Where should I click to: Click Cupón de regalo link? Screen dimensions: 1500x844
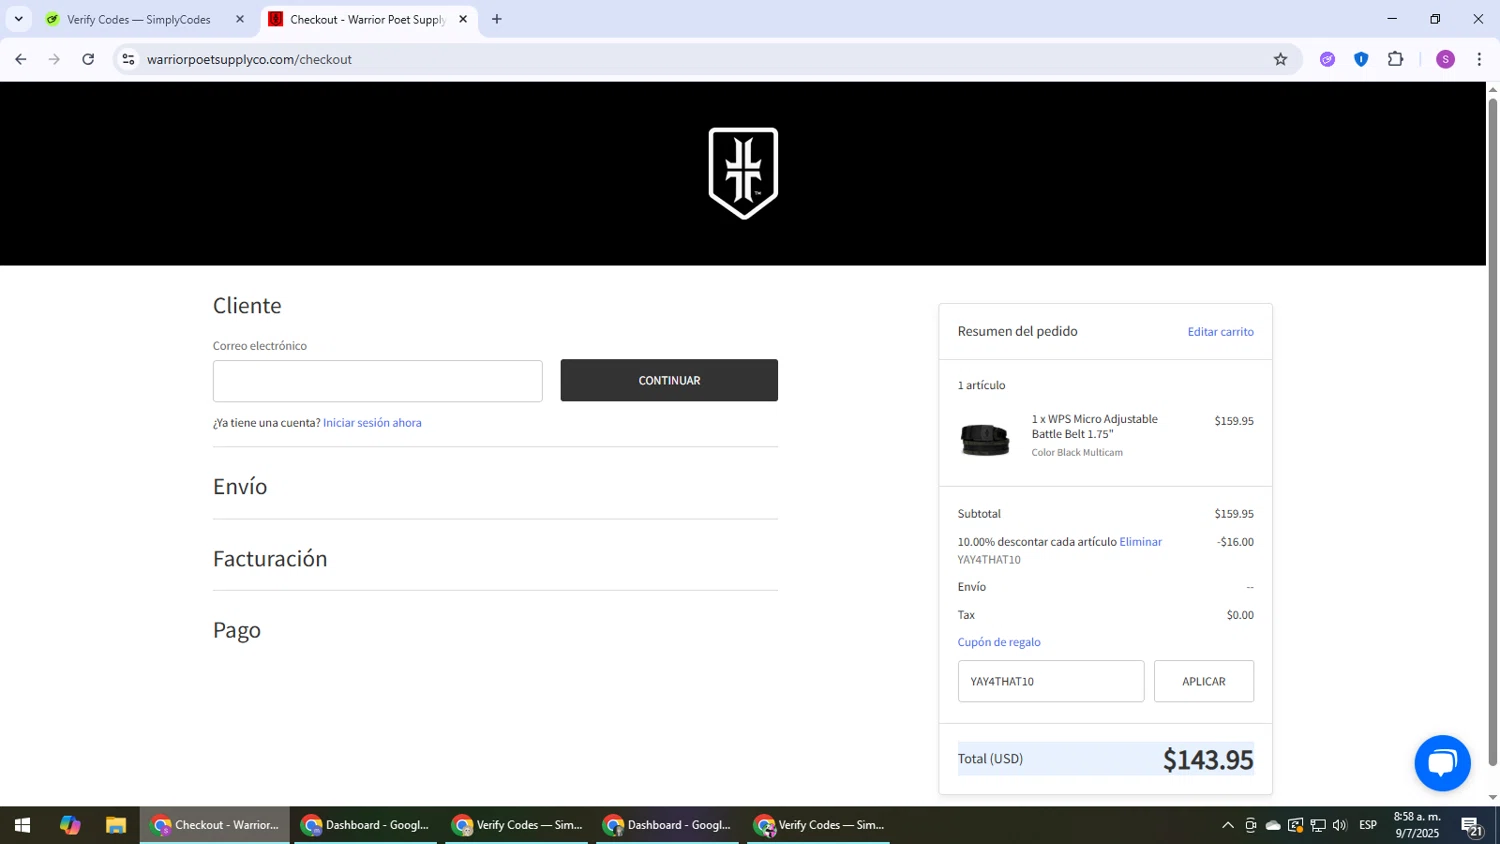tap(999, 642)
